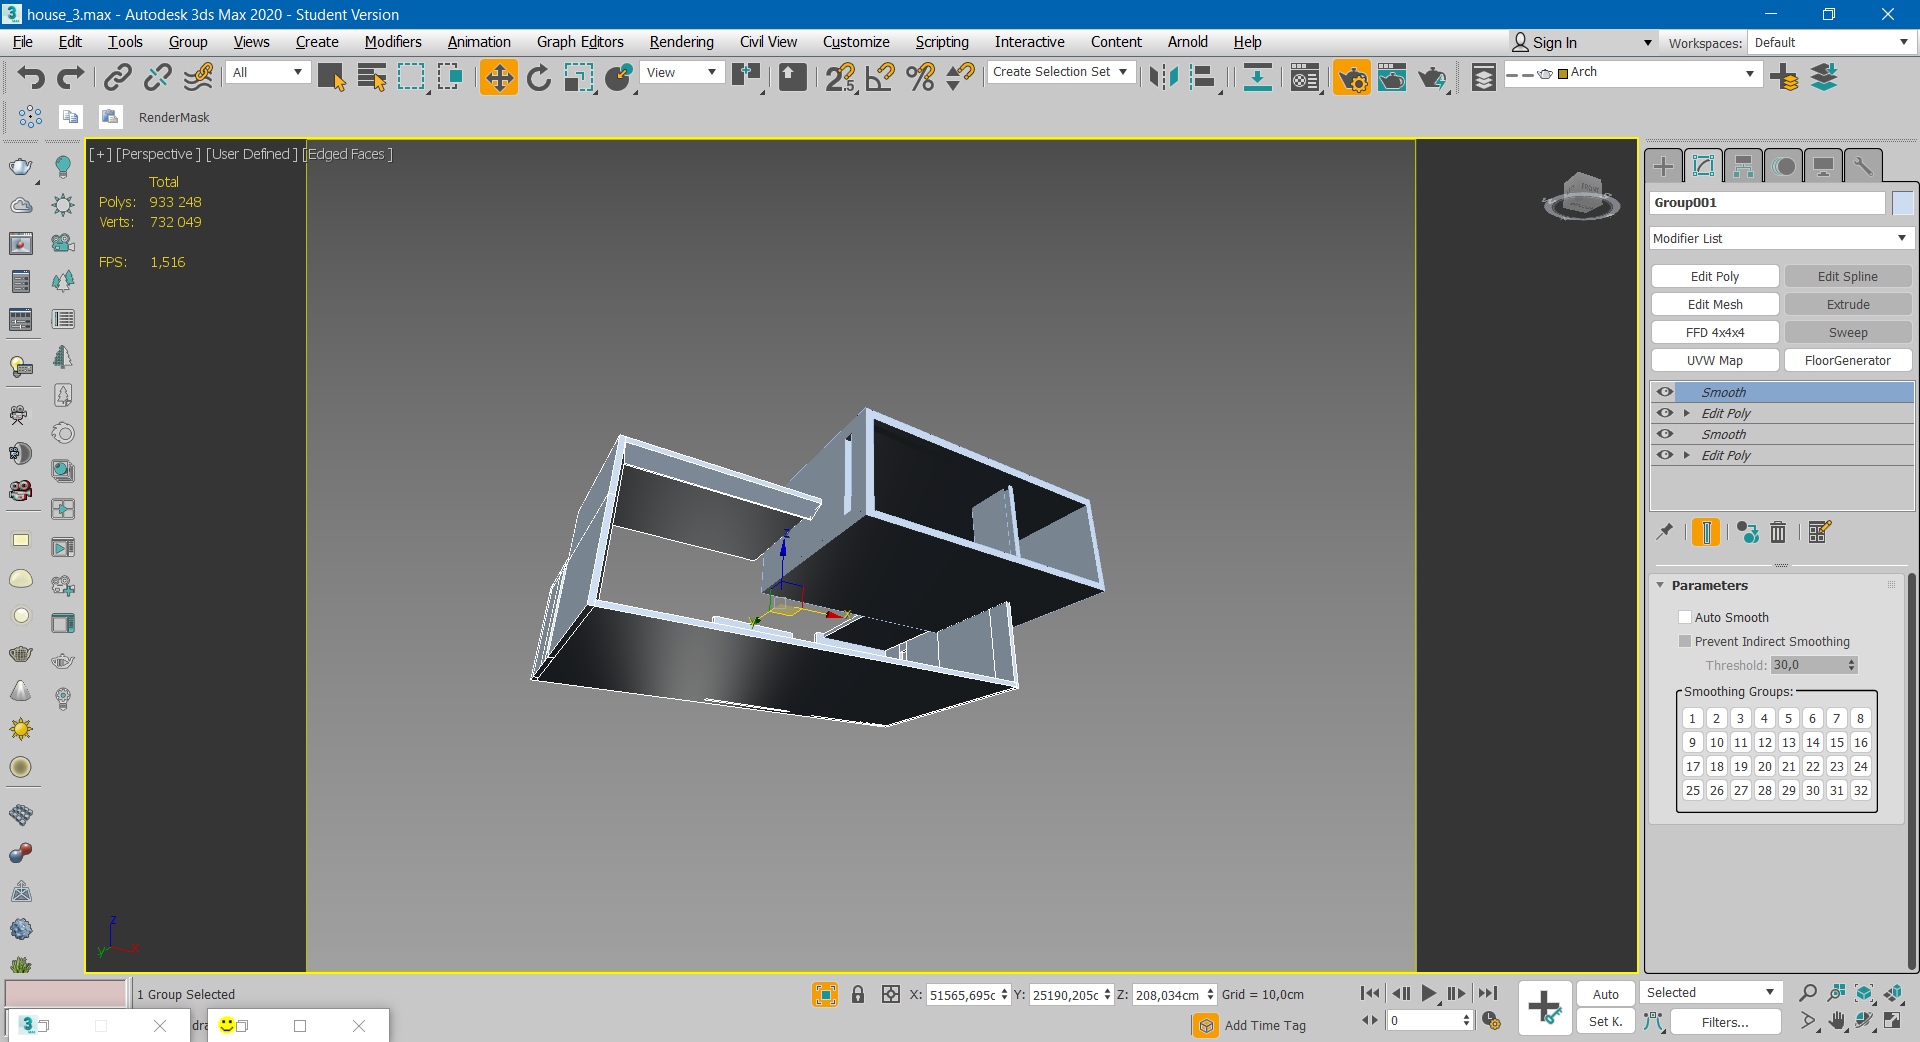Image resolution: width=1920 pixels, height=1042 pixels.
Task: Toggle smoothing group 32
Action: pos(1860,790)
